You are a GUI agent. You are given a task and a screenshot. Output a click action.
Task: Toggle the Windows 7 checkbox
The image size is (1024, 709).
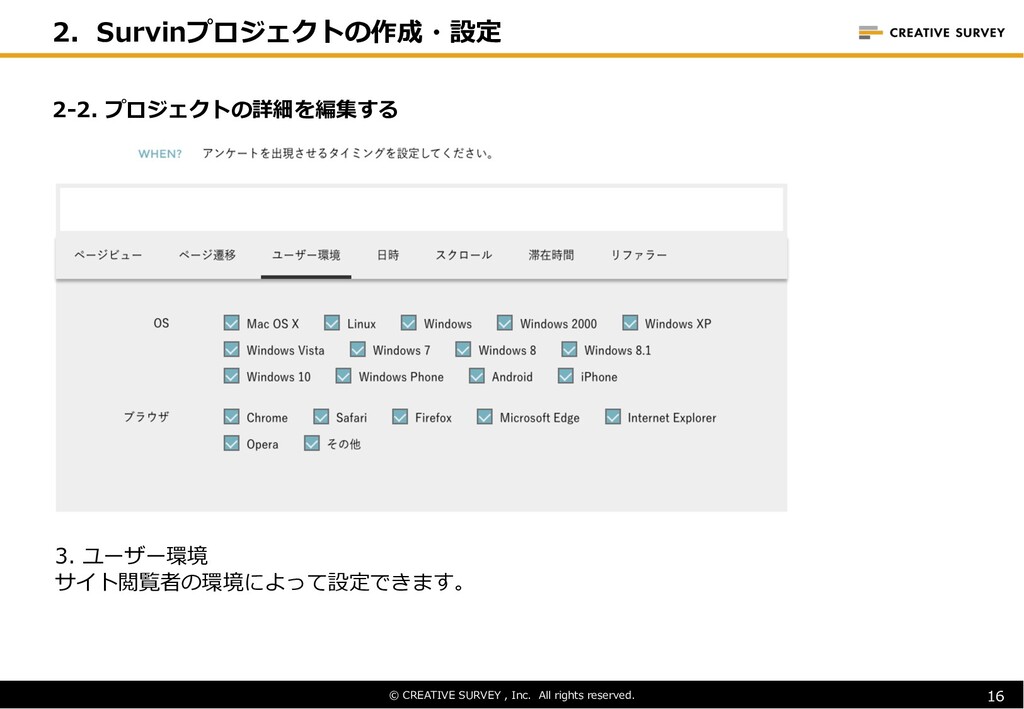[x=357, y=350]
